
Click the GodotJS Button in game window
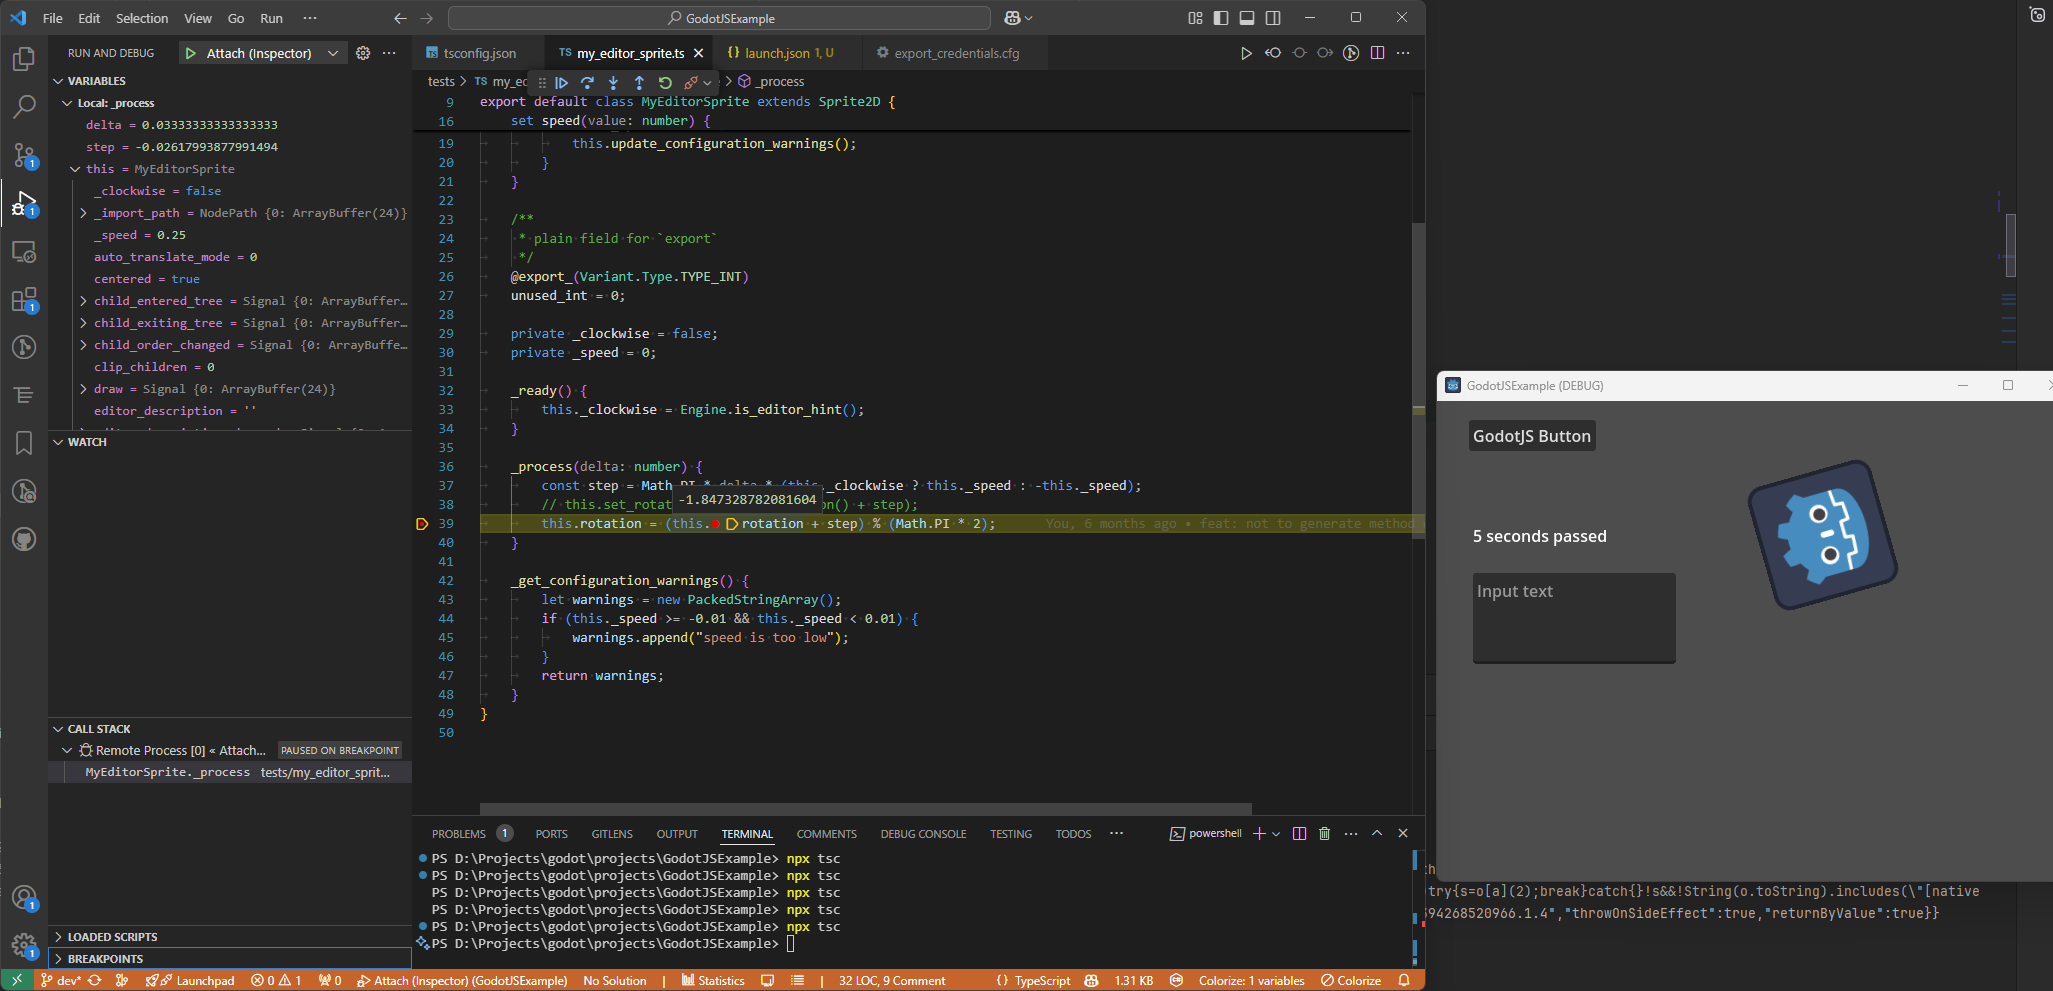coord(1531,436)
